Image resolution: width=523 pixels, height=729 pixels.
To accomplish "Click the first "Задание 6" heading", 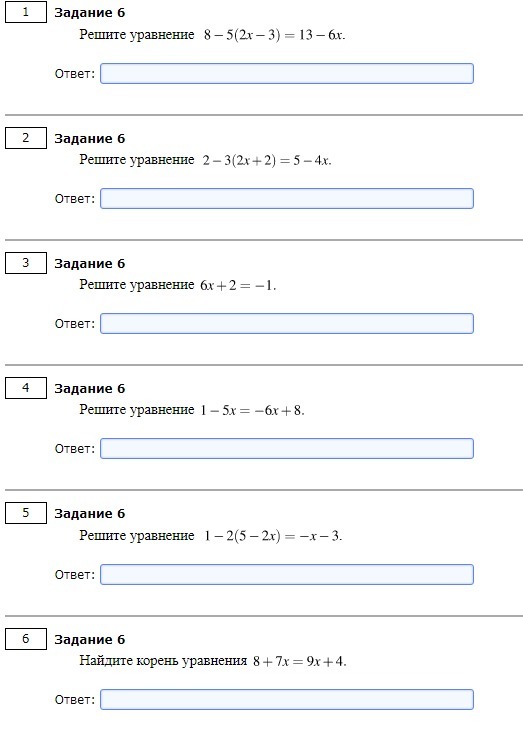I will pos(90,13).
